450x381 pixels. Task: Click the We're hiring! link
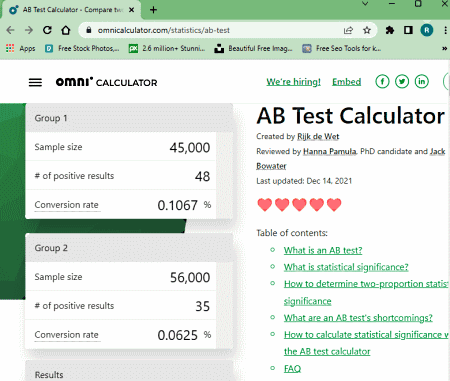[293, 82]
